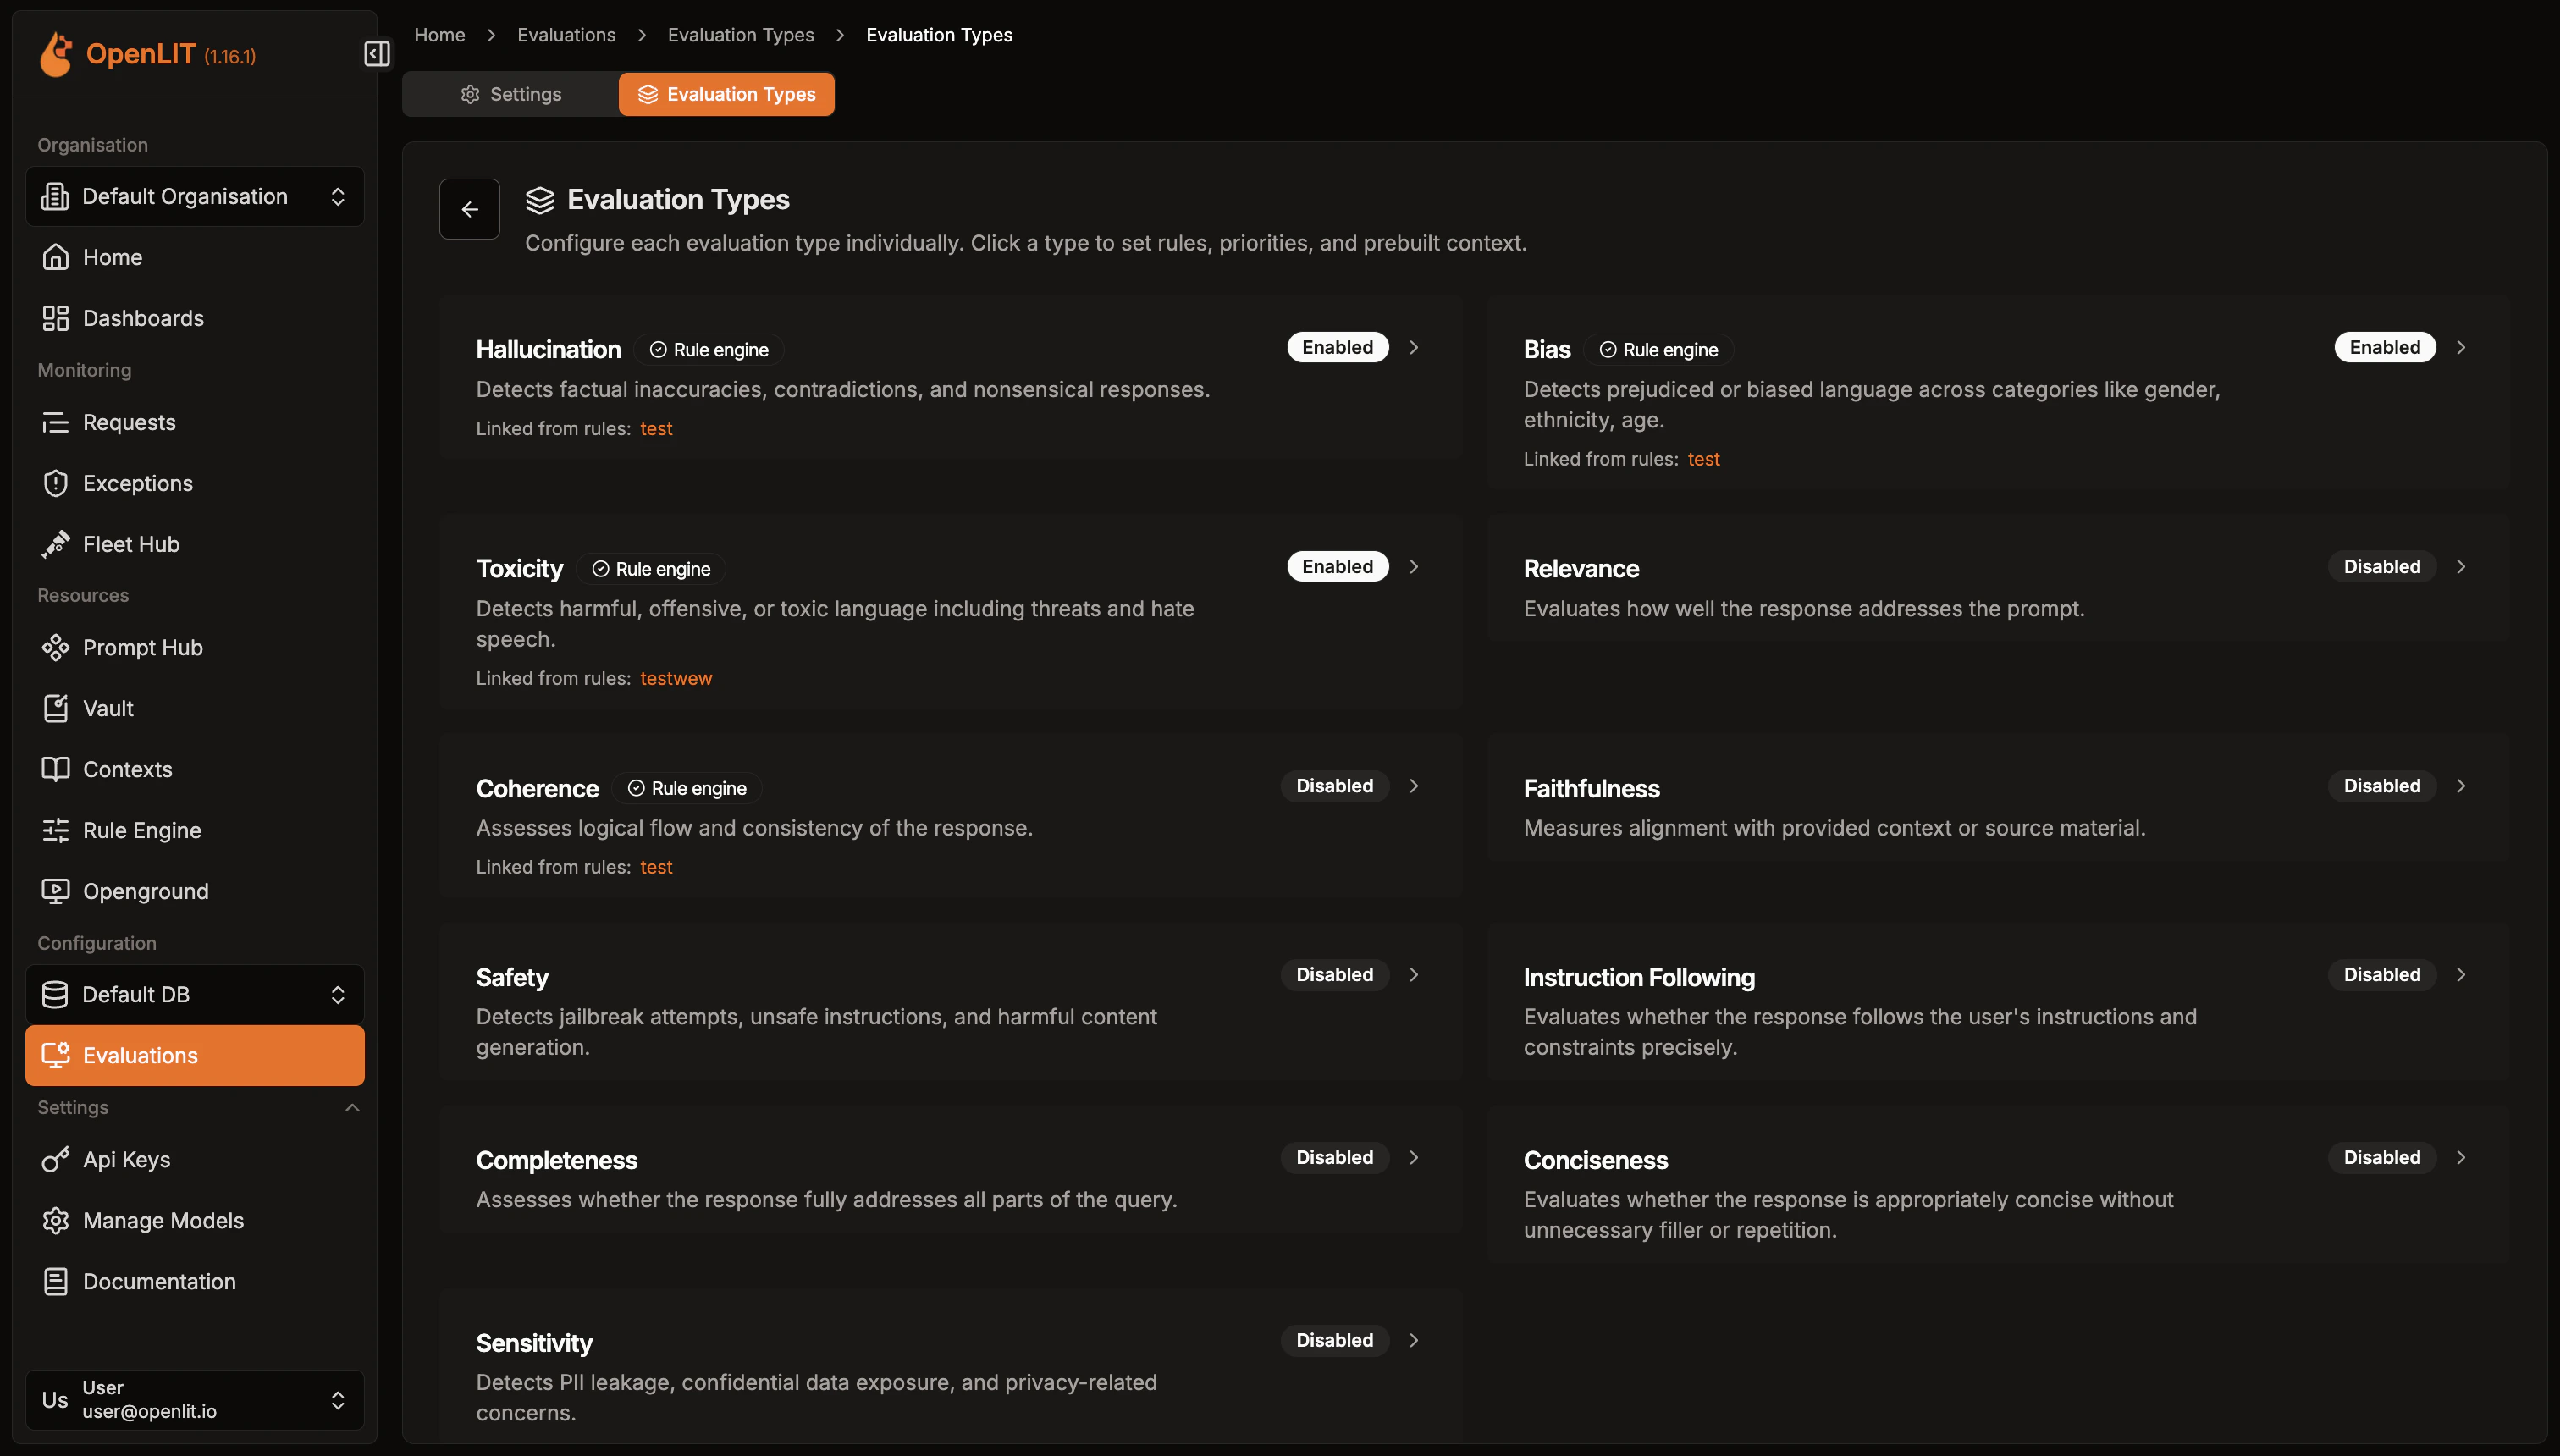Viewport: 2560px width, 1456px height.
Task: Open Default Organisation dropdown
Action: point(195,196)
